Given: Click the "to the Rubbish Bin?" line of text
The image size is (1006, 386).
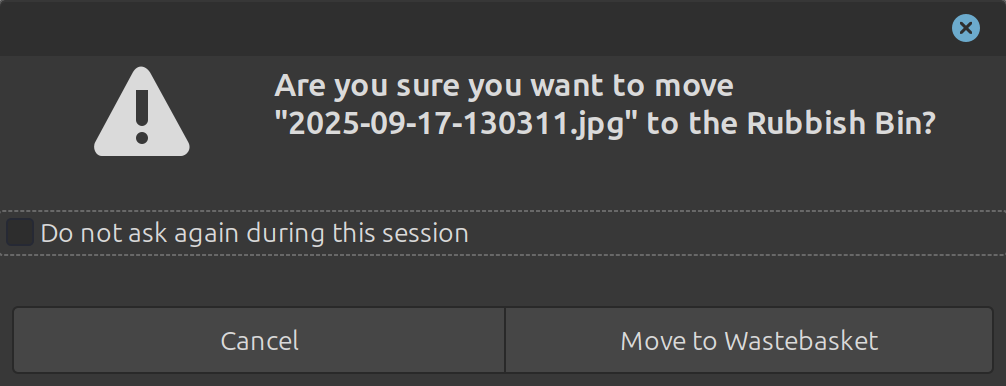Looking at the screenshot, I should click(x=791, y=124).
